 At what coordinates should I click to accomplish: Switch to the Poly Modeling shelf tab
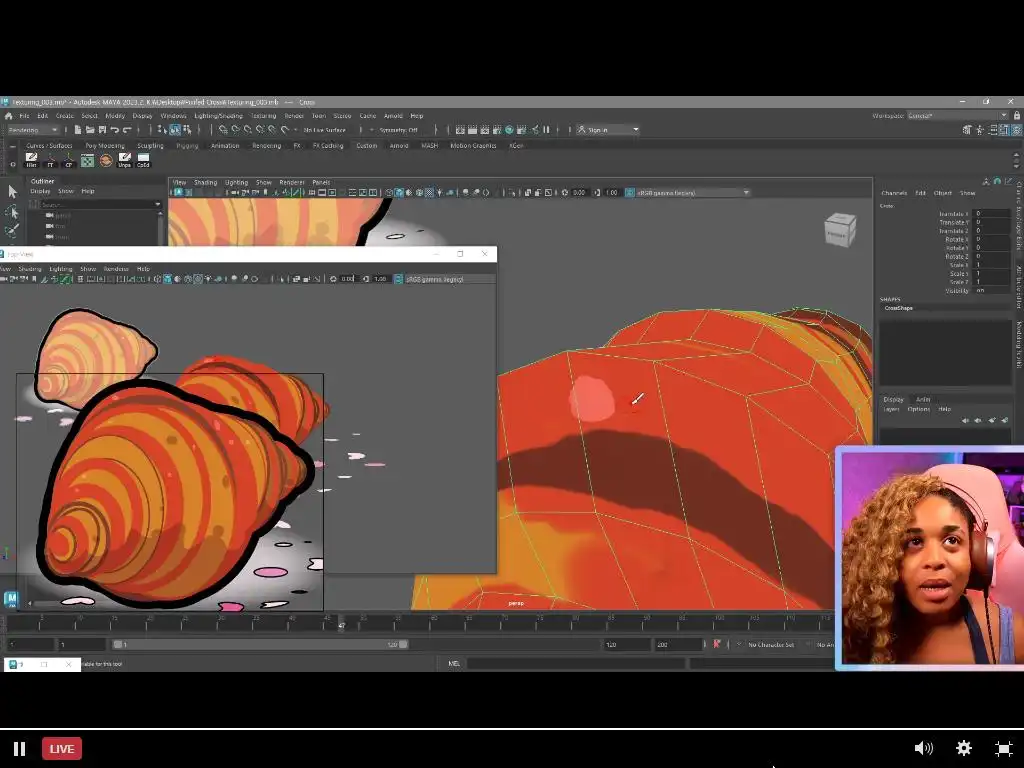pyautogui.click(x=104, y=146)
